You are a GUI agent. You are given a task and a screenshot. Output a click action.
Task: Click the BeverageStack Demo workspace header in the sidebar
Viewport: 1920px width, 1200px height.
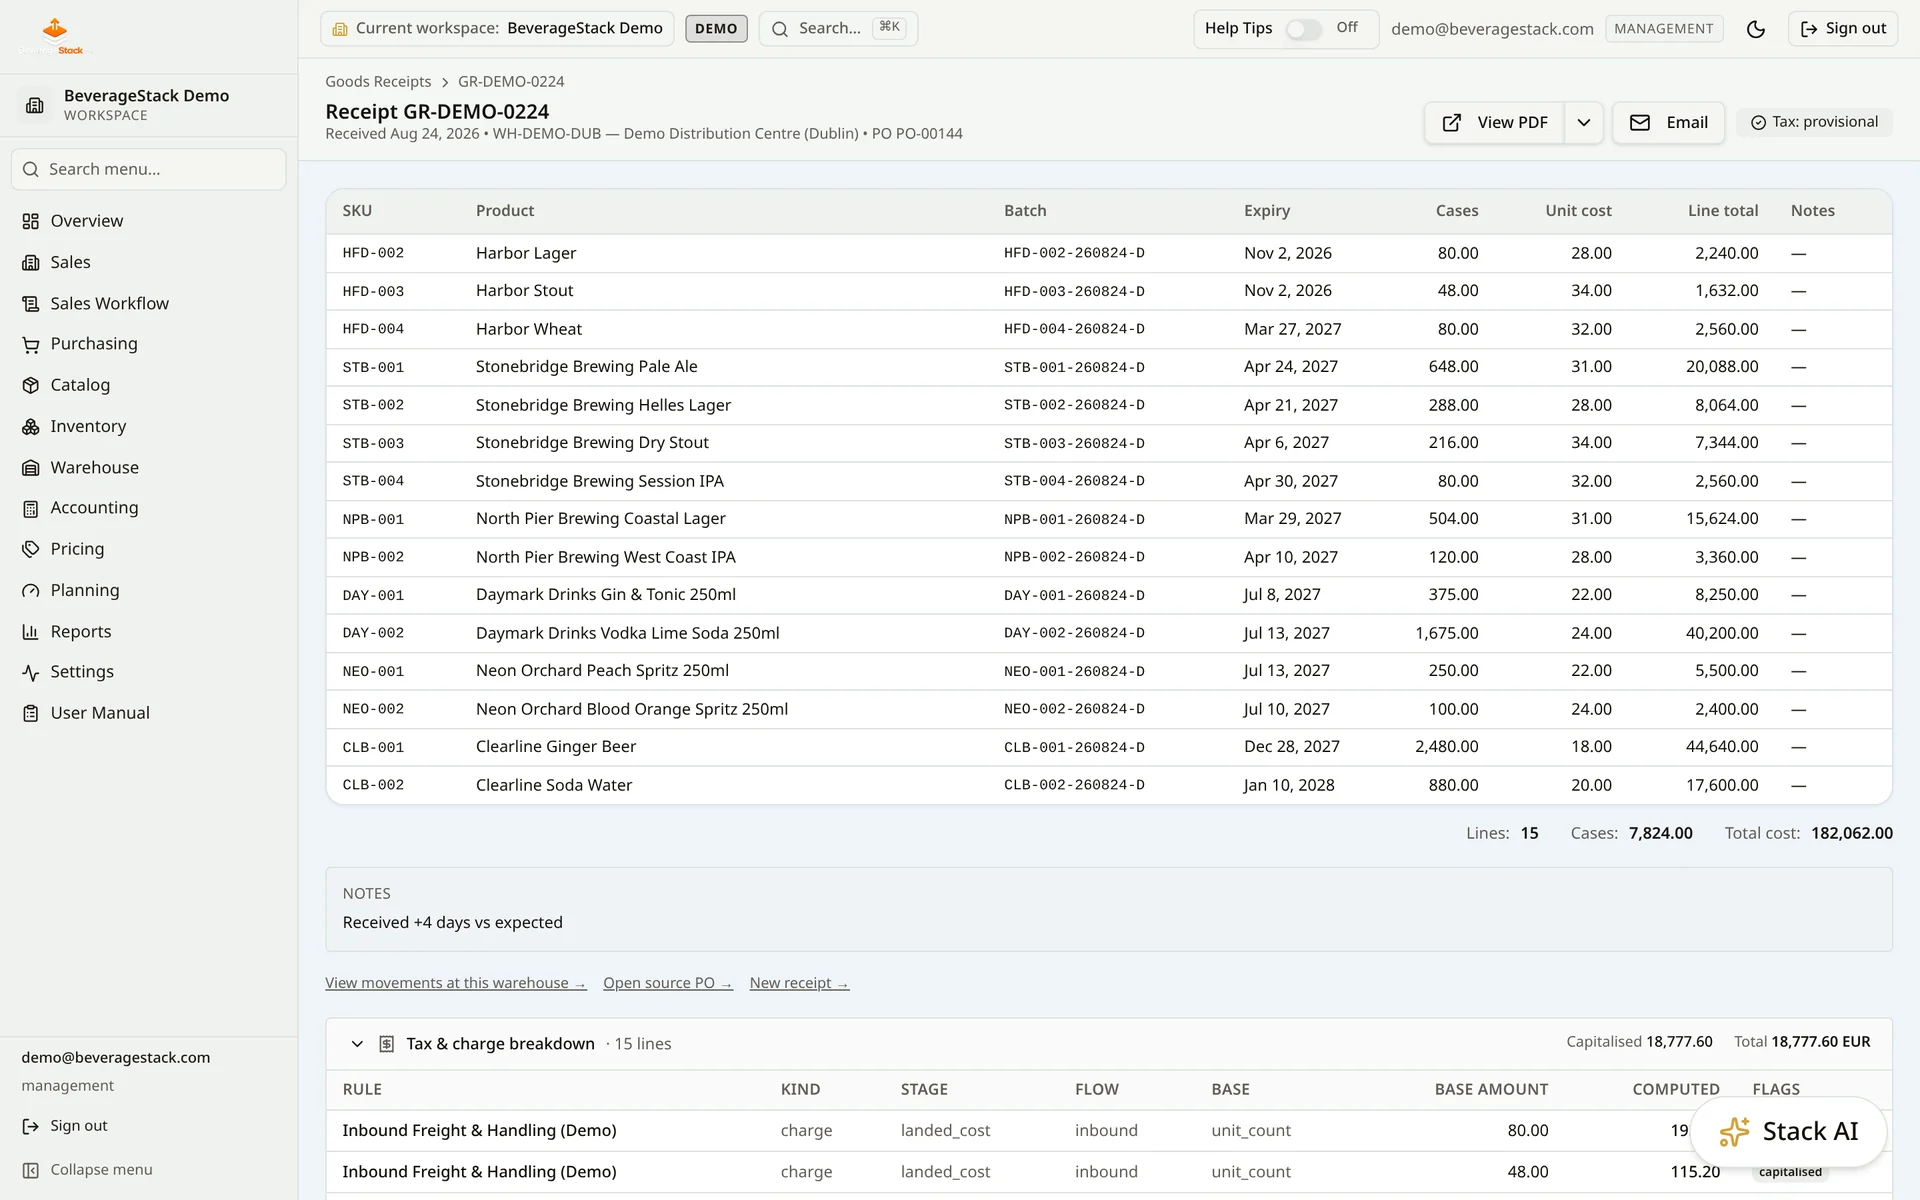point(148,104)
